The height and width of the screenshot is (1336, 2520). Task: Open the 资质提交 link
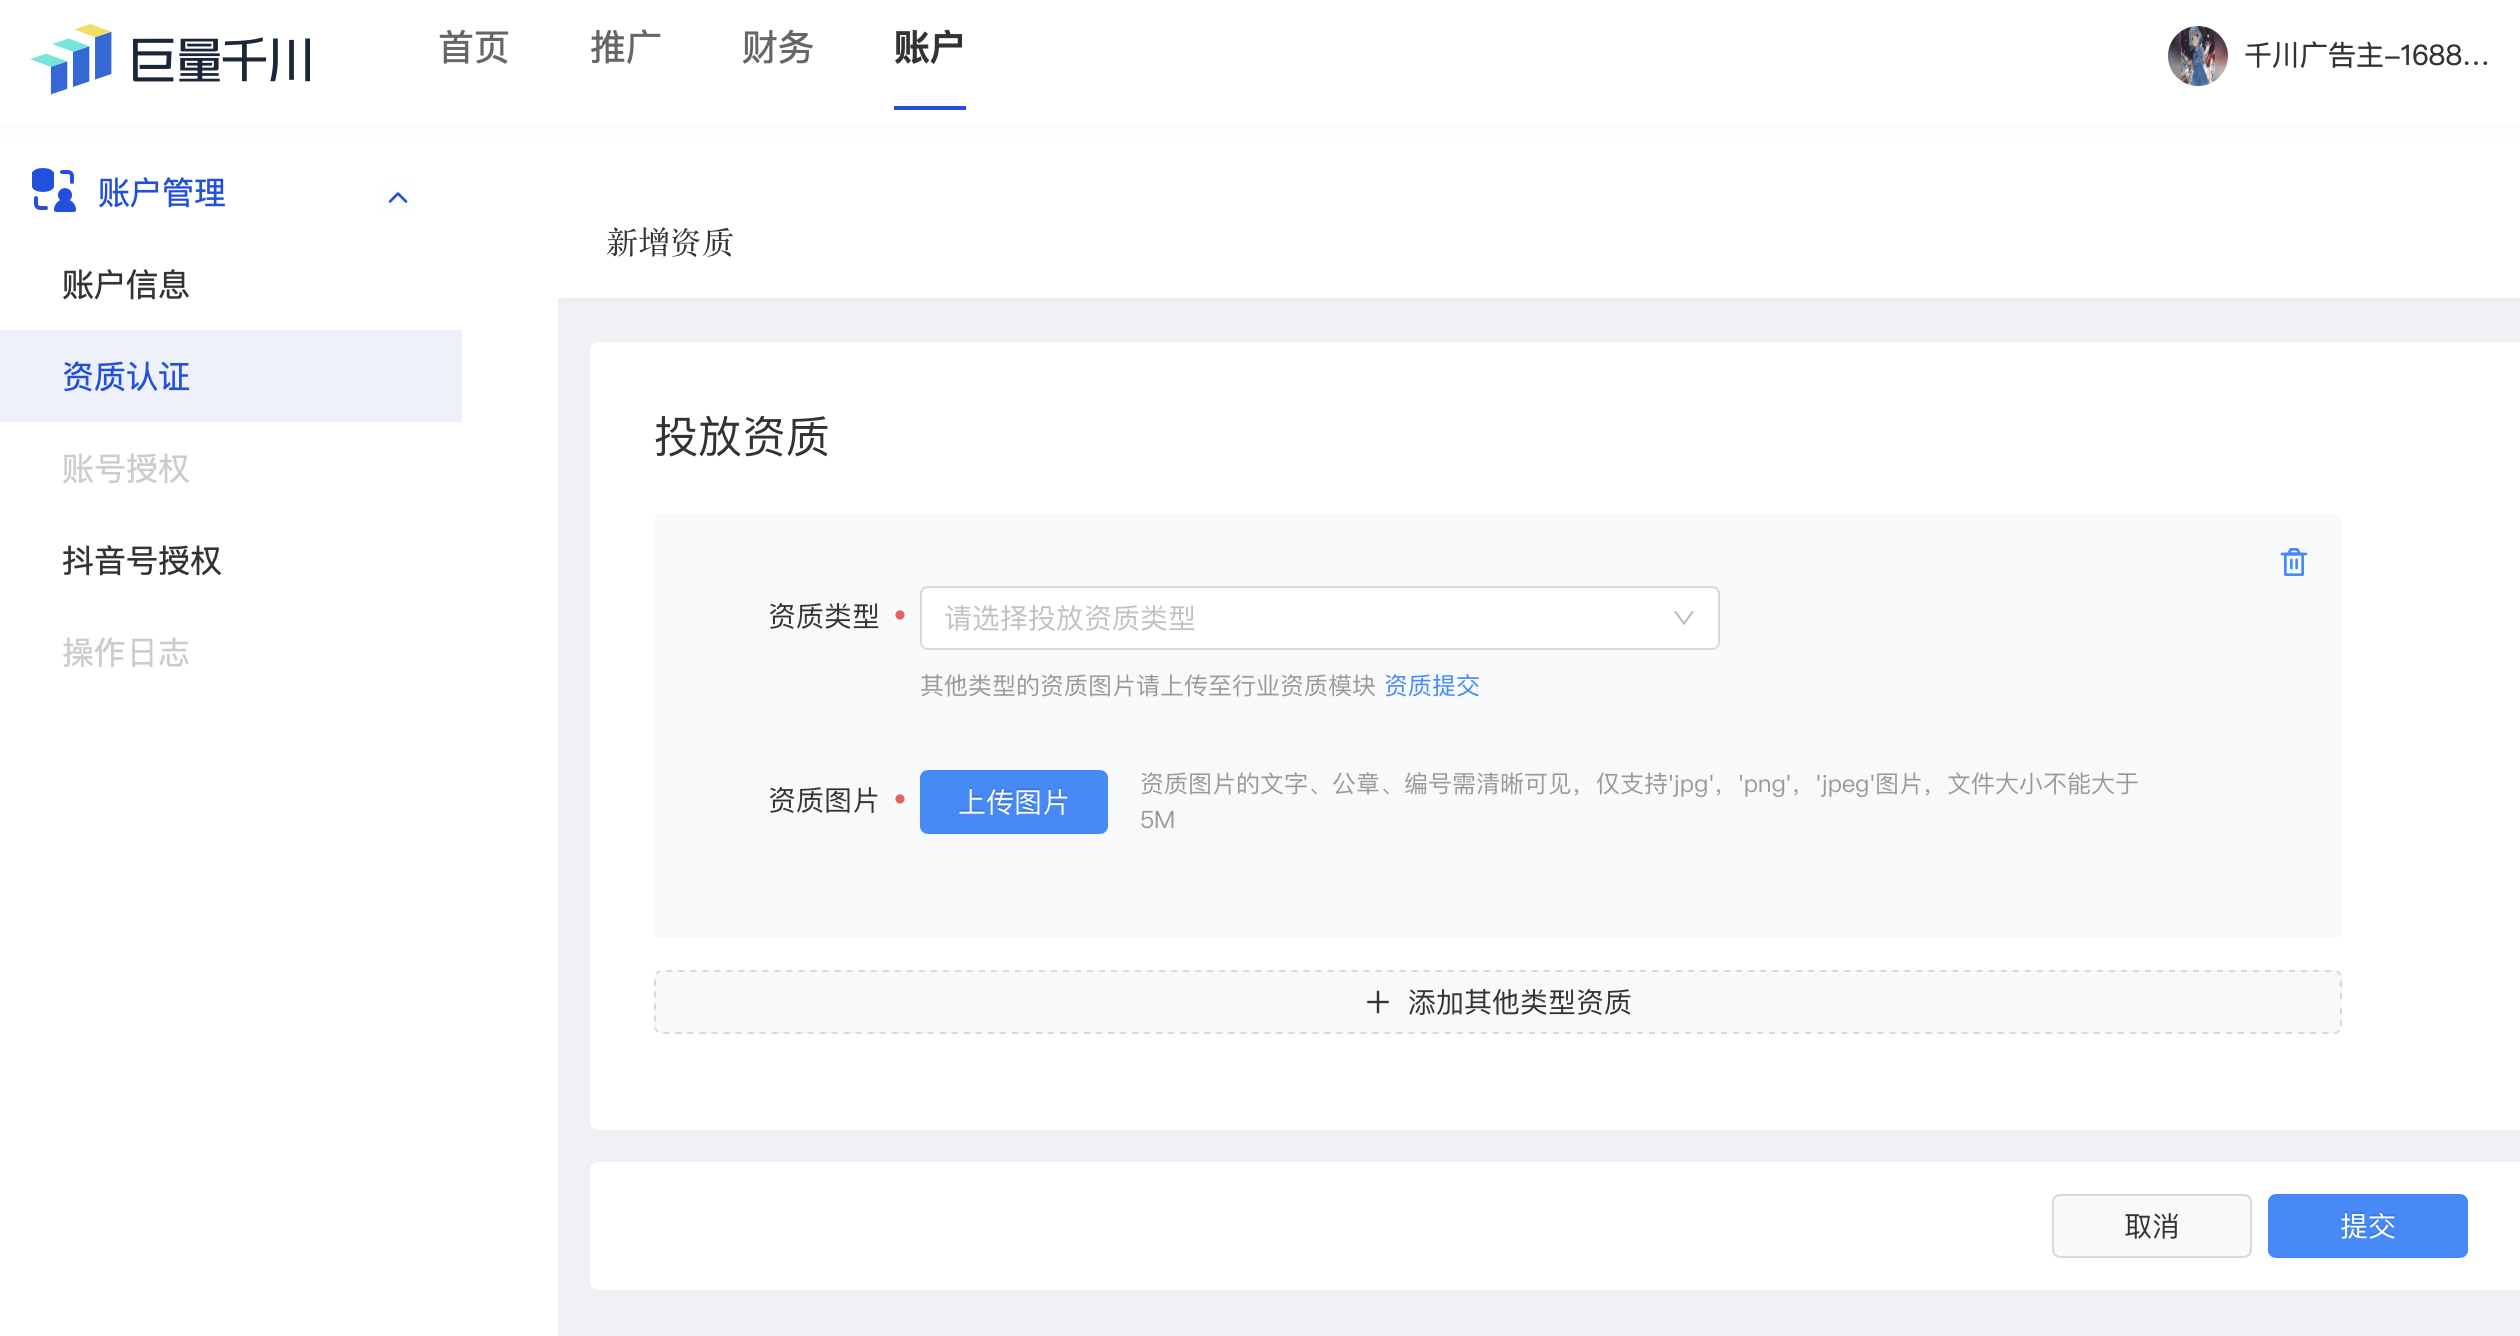(1431, 686)
